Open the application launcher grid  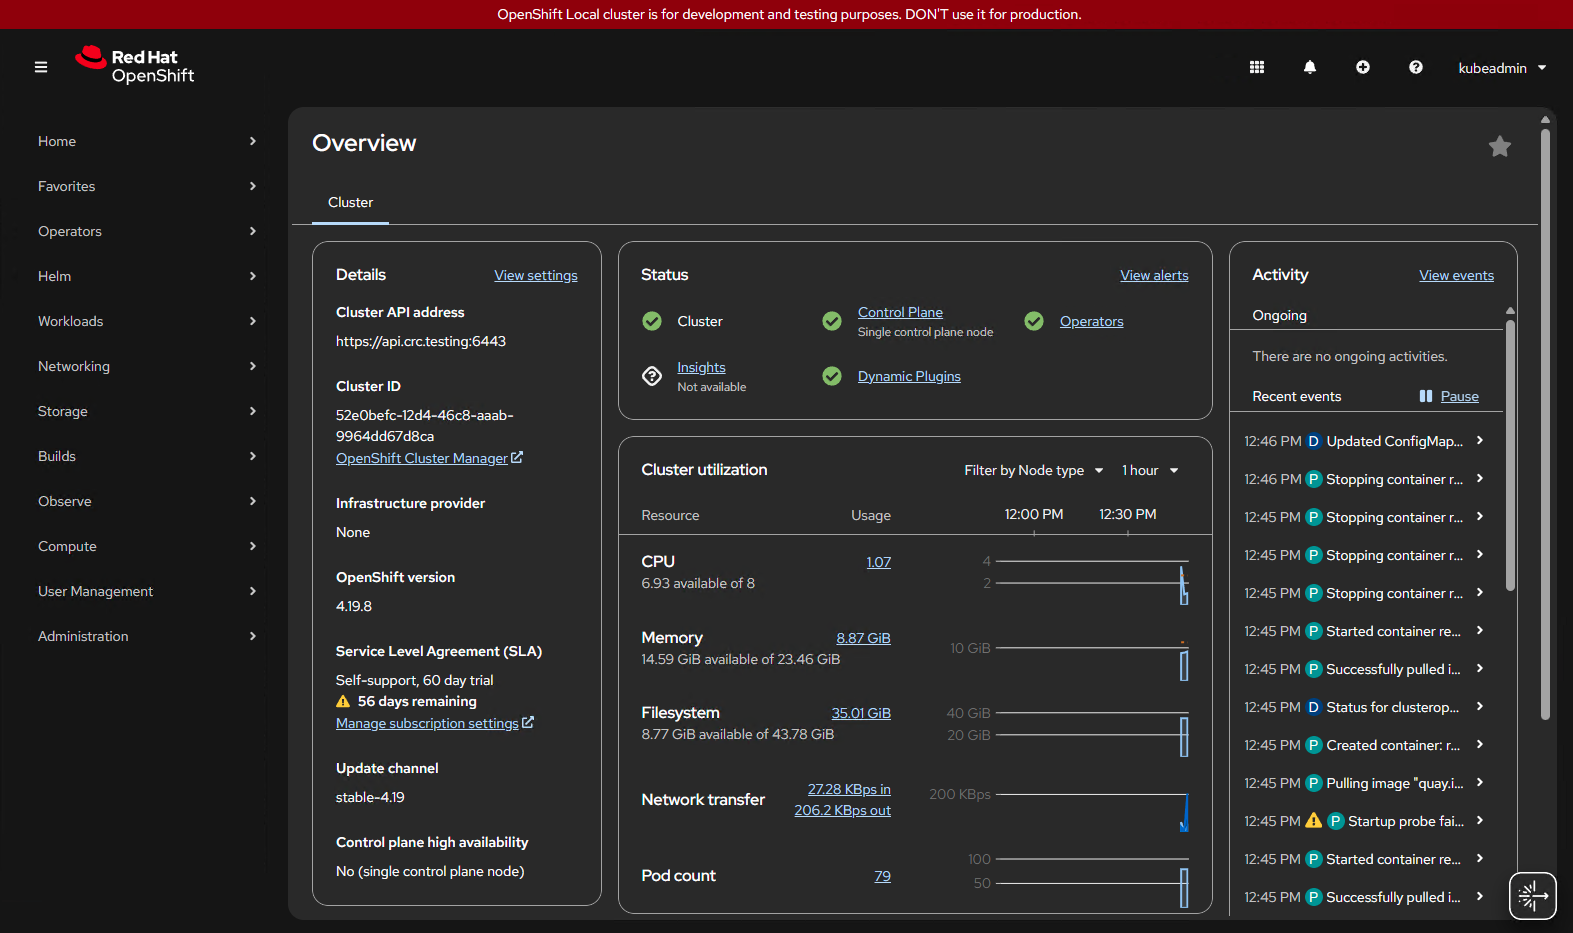[x=1257, y=67]
